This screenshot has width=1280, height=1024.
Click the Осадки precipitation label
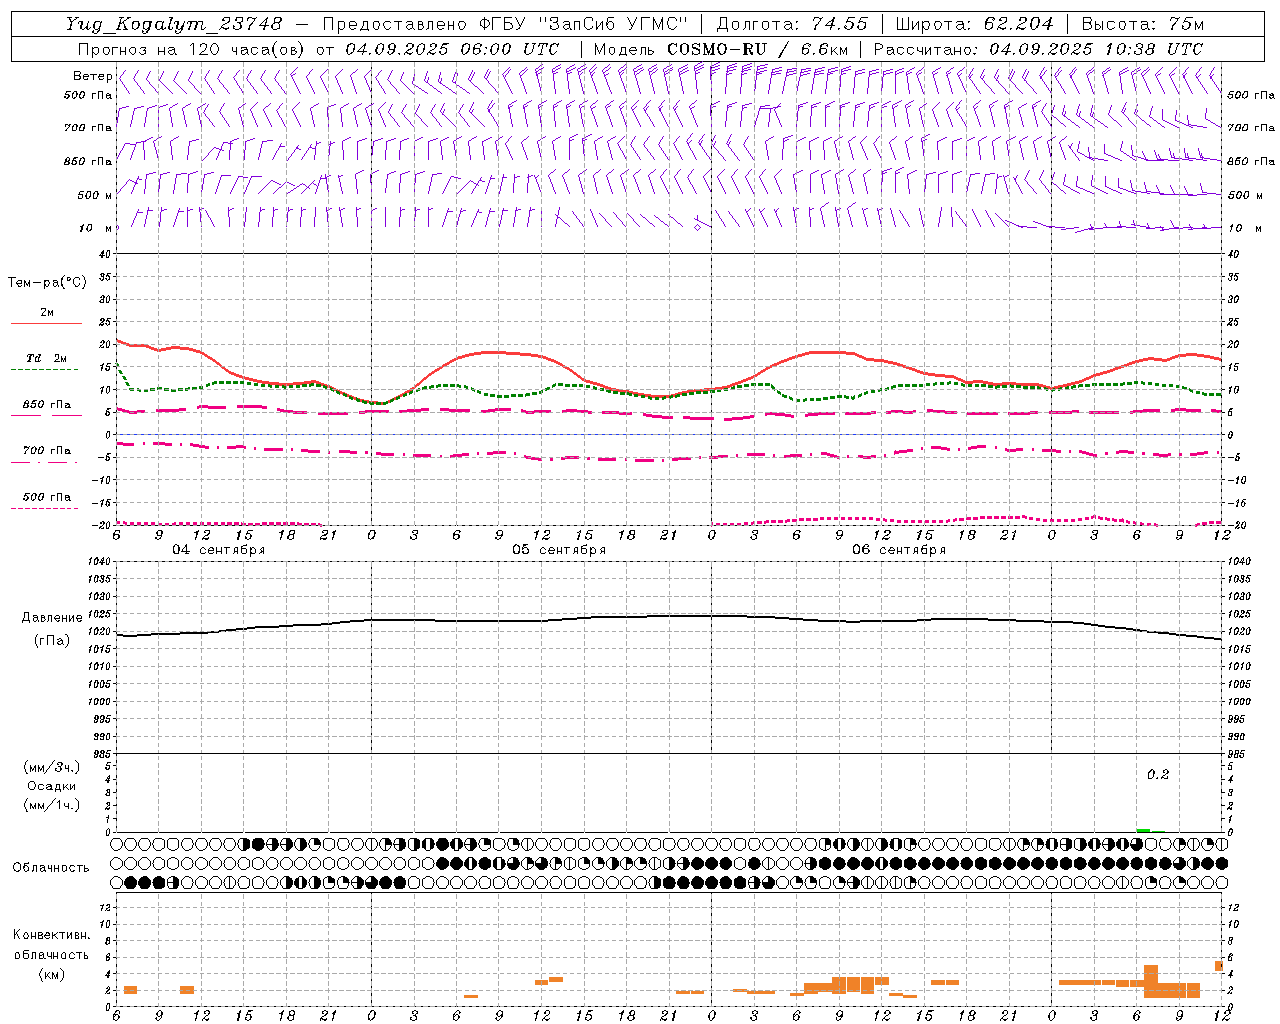click(51, 786)
